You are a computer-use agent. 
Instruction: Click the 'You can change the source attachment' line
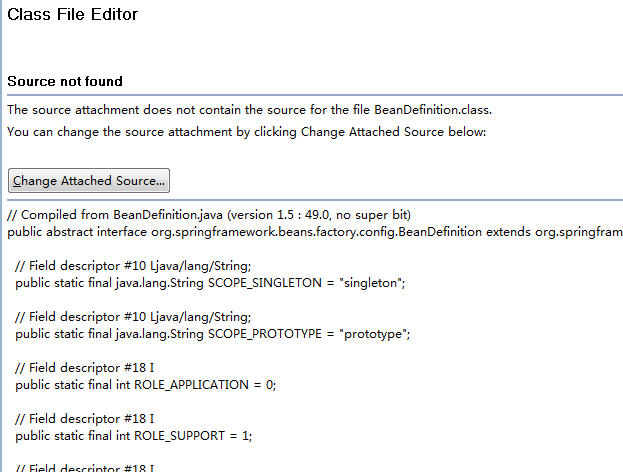point(246,131)
